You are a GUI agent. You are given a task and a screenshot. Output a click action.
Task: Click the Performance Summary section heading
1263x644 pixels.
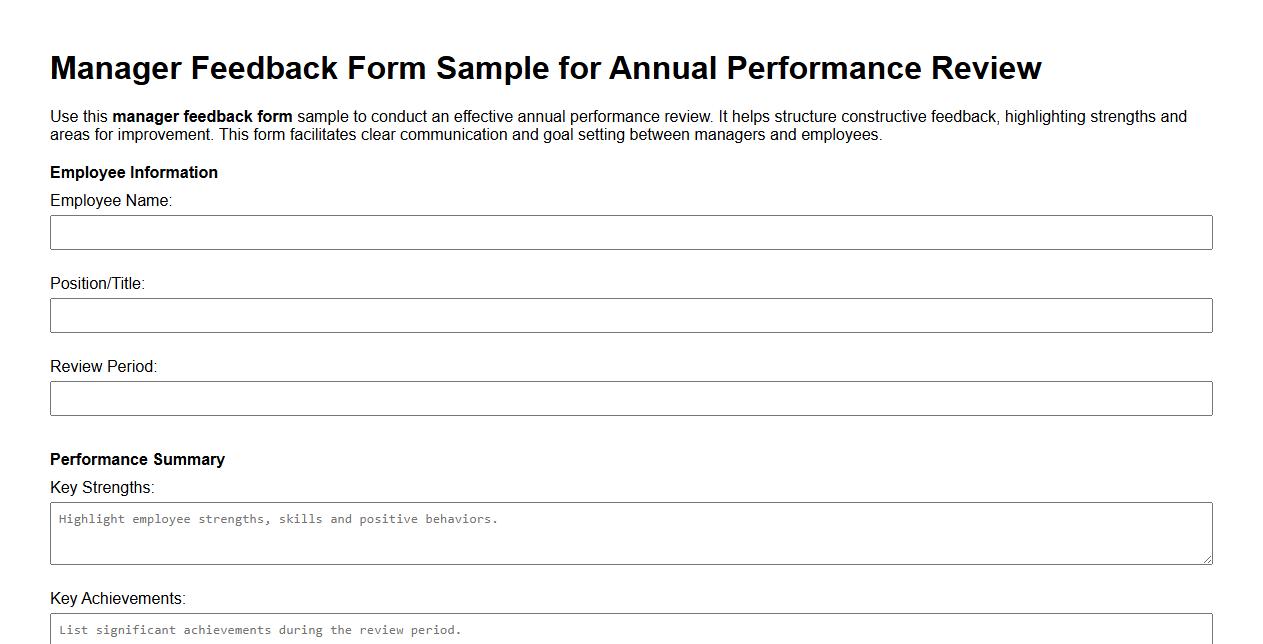[x=138, y=459]
